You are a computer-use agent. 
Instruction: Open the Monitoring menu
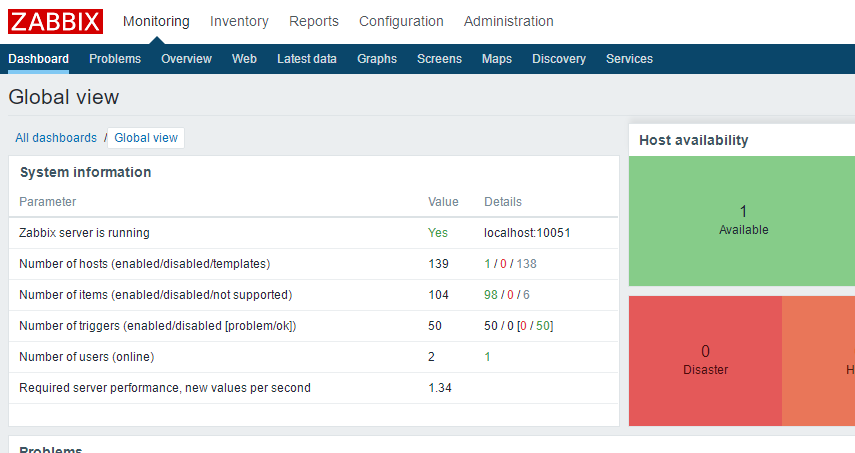156,21
